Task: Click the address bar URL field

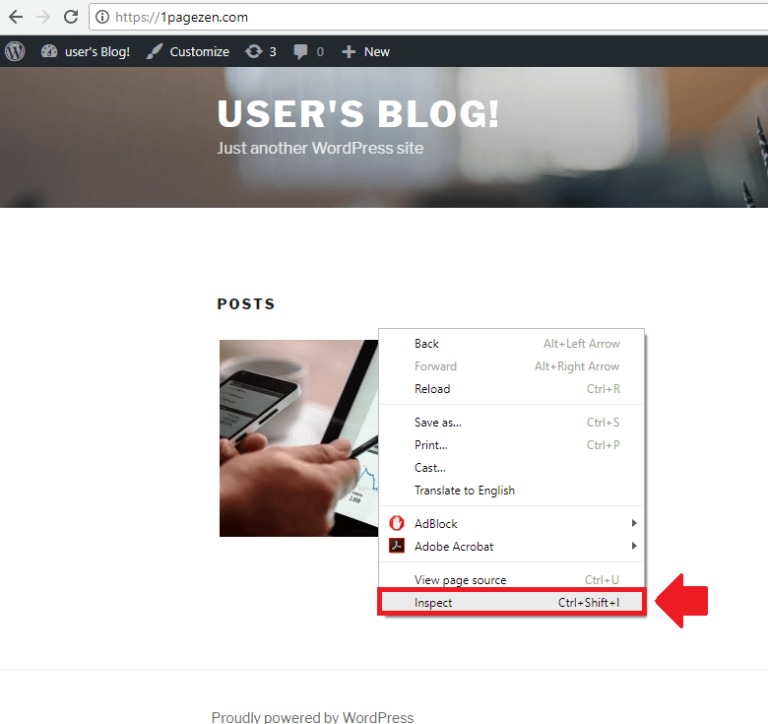Action: click(x=429, y=17)
